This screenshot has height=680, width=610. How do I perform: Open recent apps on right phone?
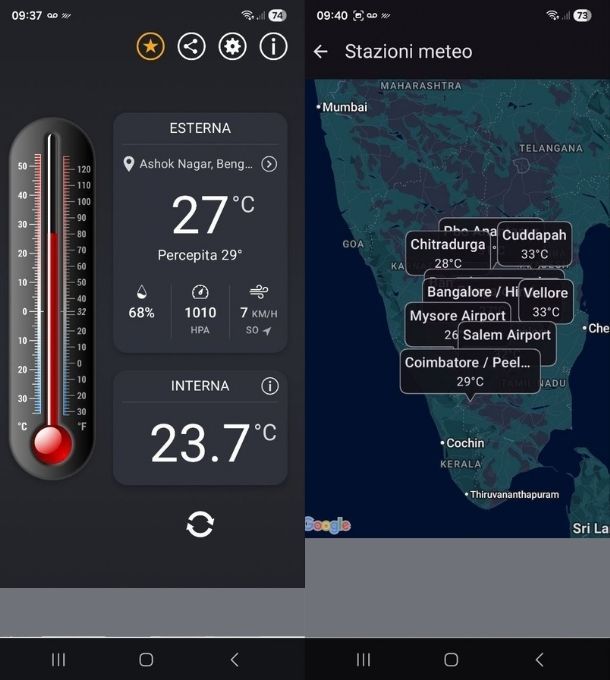click(x=363, y=660)
